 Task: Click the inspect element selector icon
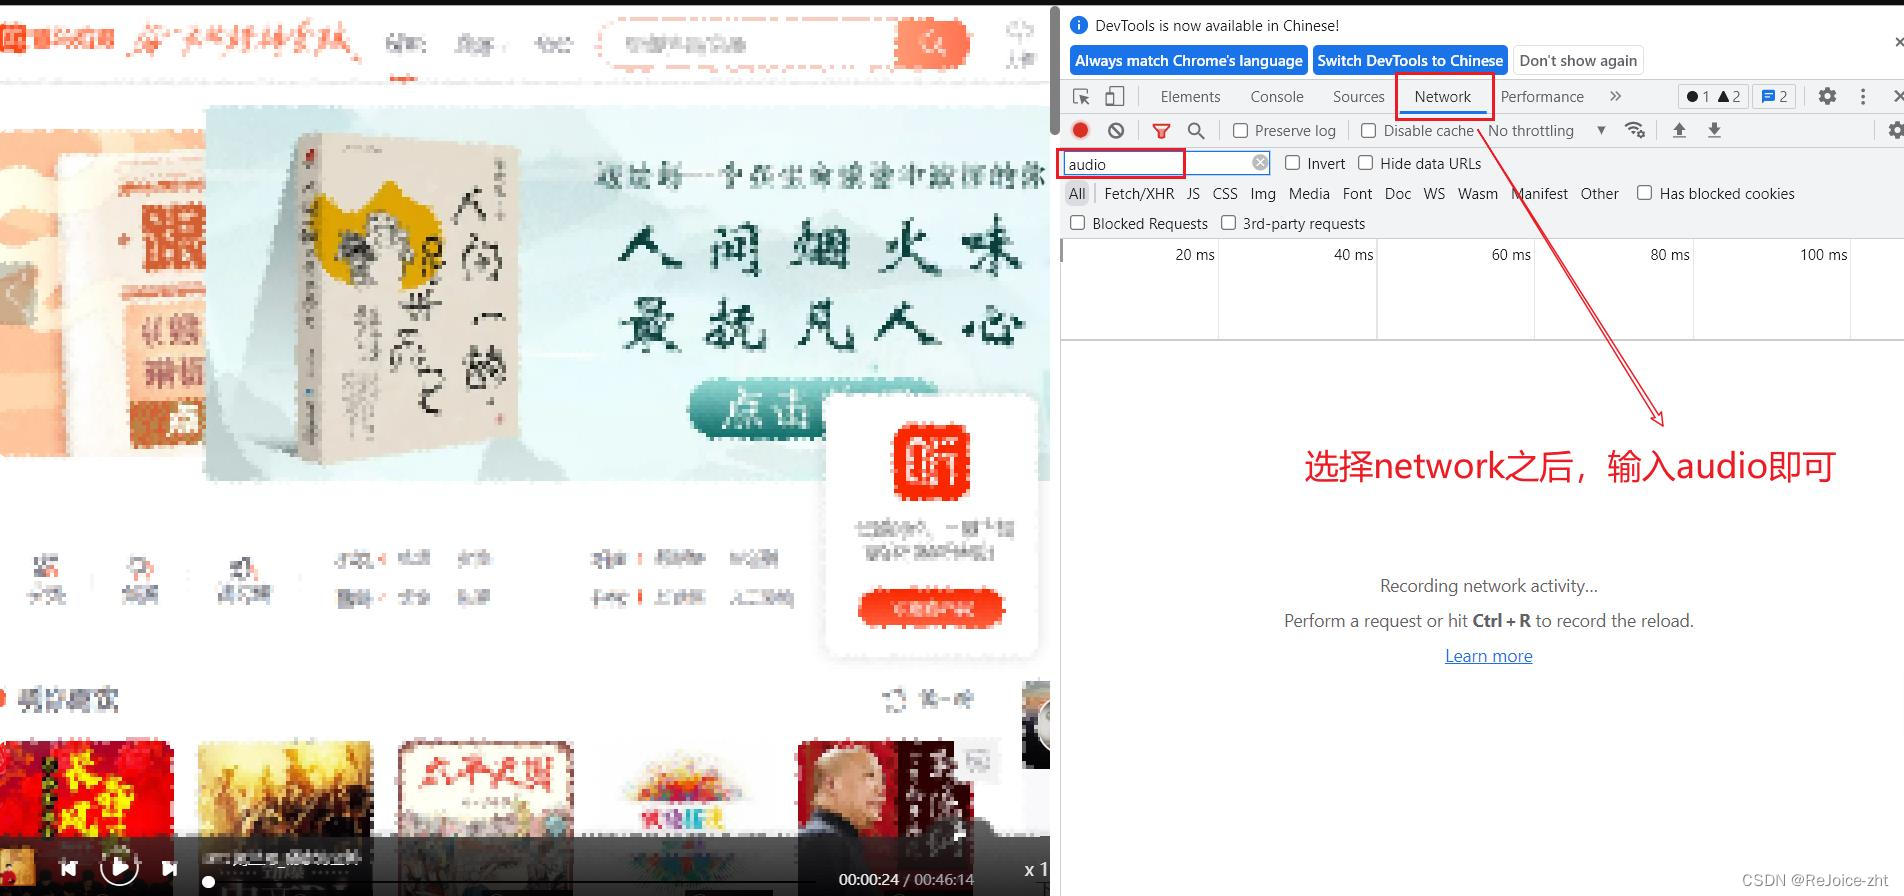1081,96
